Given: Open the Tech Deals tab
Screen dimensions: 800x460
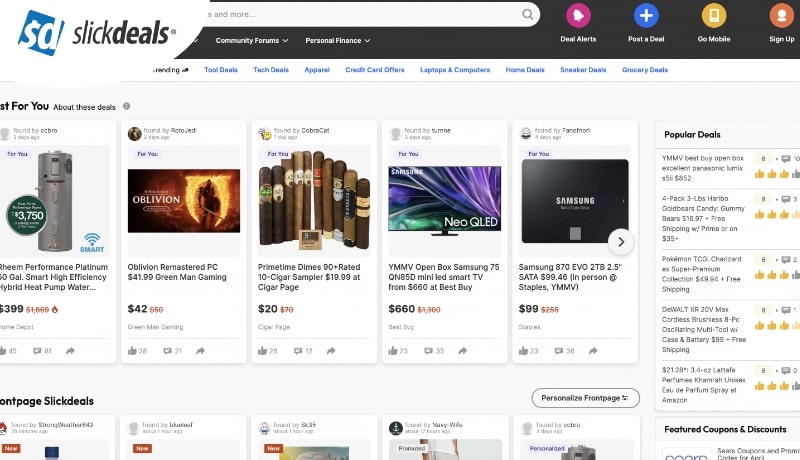Looking at the screenshot, I should pos(271,70).
